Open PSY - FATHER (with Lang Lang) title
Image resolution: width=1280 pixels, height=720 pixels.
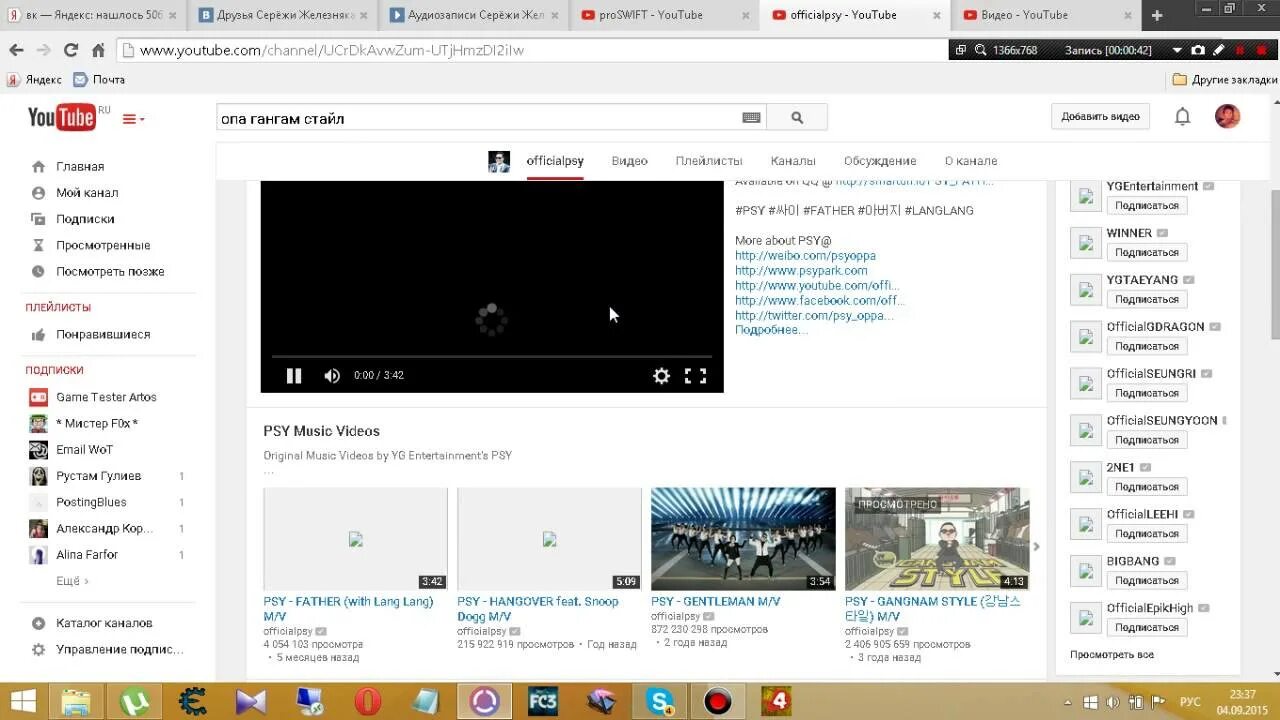[x=348, y=609]
